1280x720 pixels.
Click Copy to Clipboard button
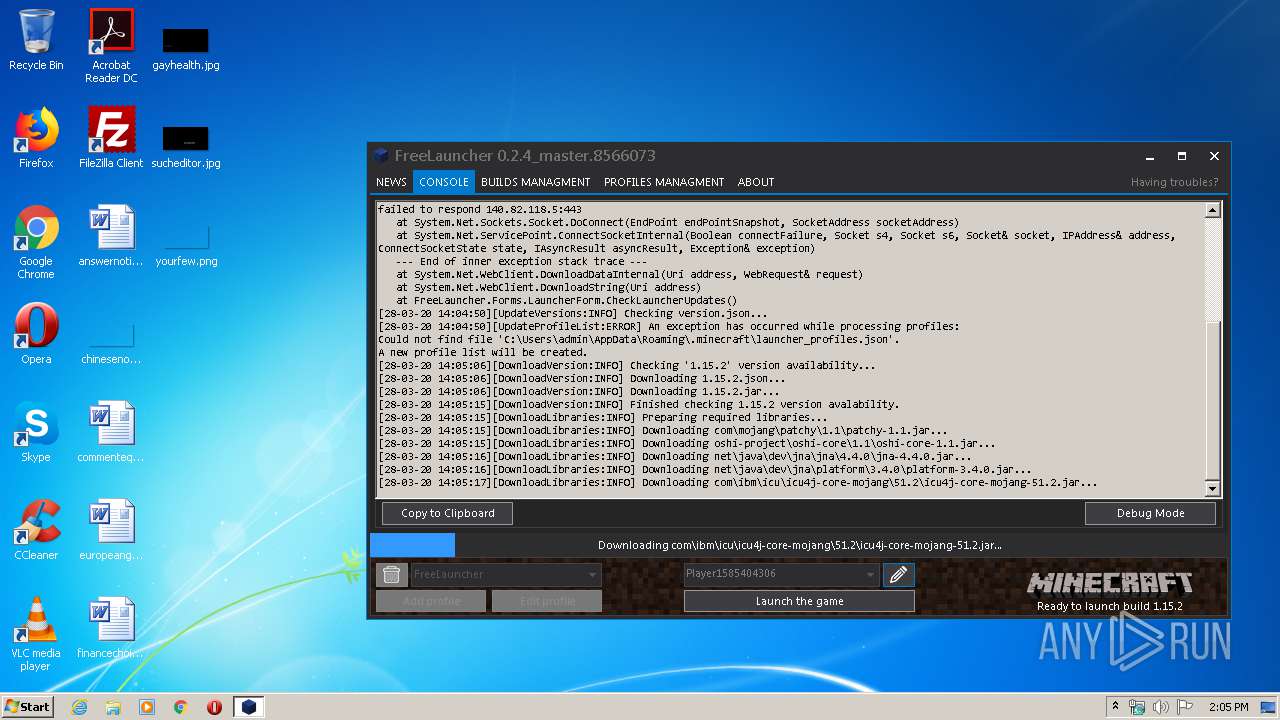(x=447, y=513)
